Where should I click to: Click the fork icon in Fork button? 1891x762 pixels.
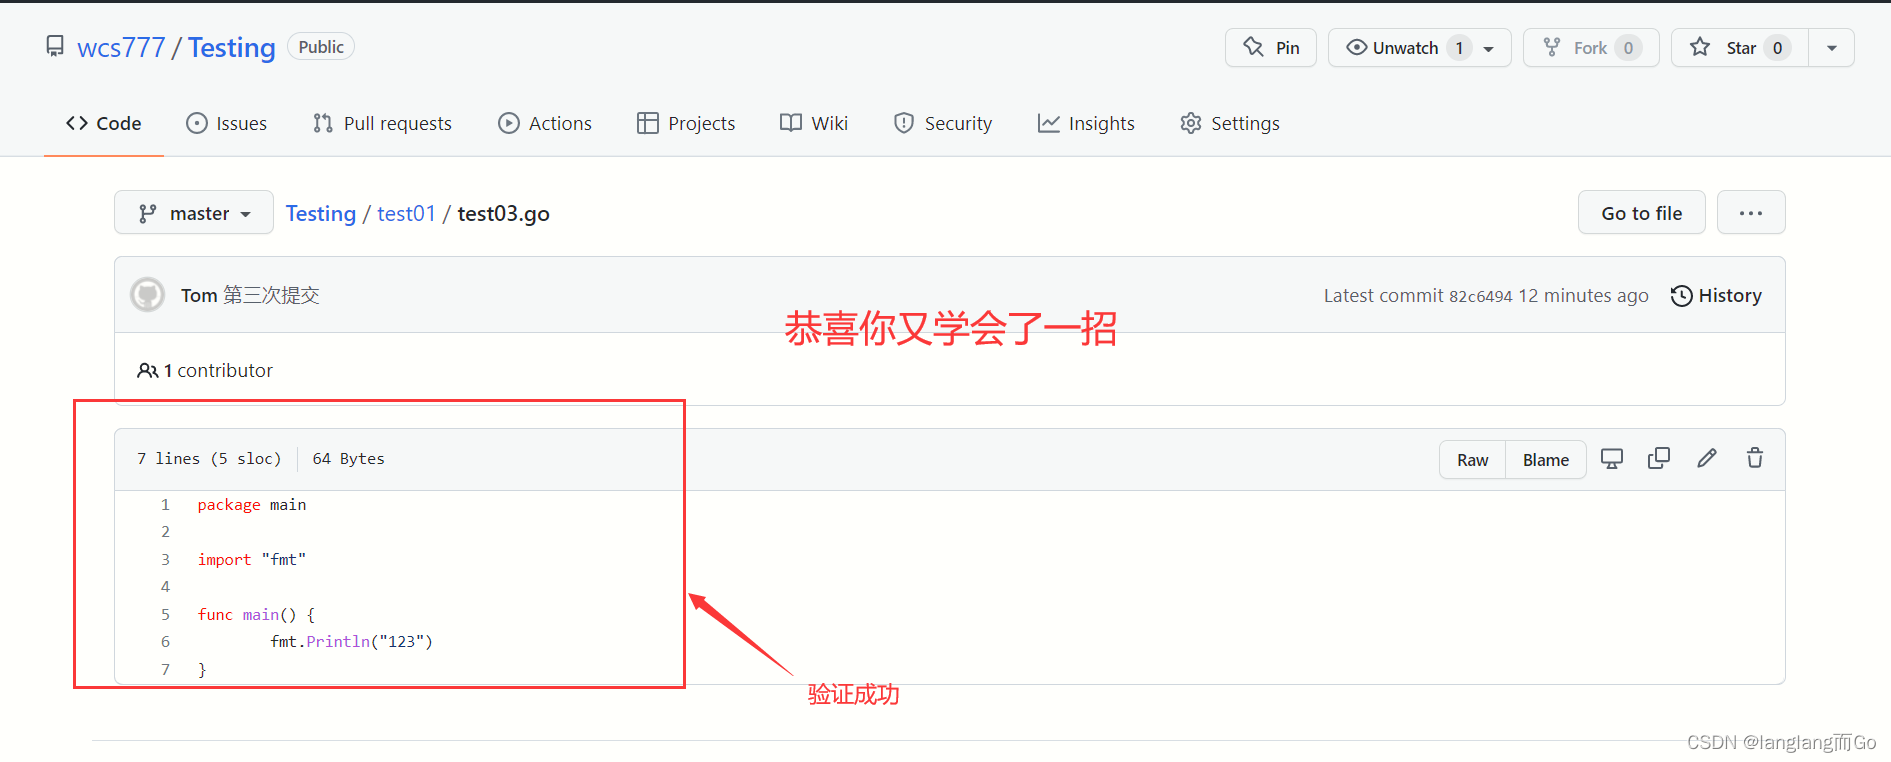[x=1552, y=47]
